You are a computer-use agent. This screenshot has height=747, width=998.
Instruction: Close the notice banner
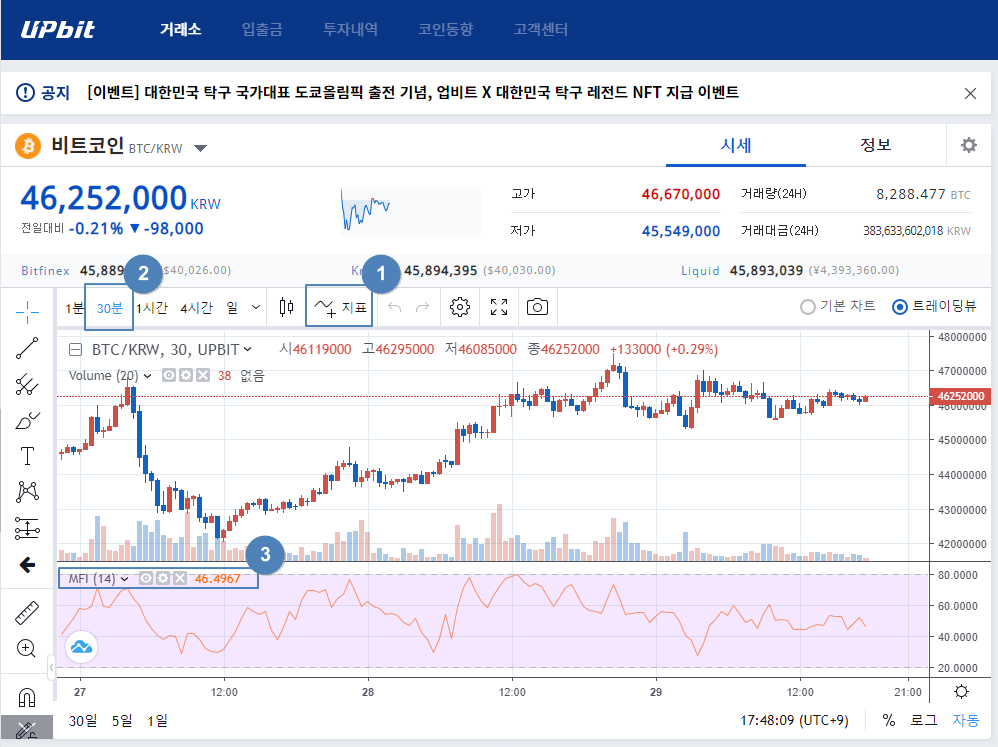click(x=970, y=94)
